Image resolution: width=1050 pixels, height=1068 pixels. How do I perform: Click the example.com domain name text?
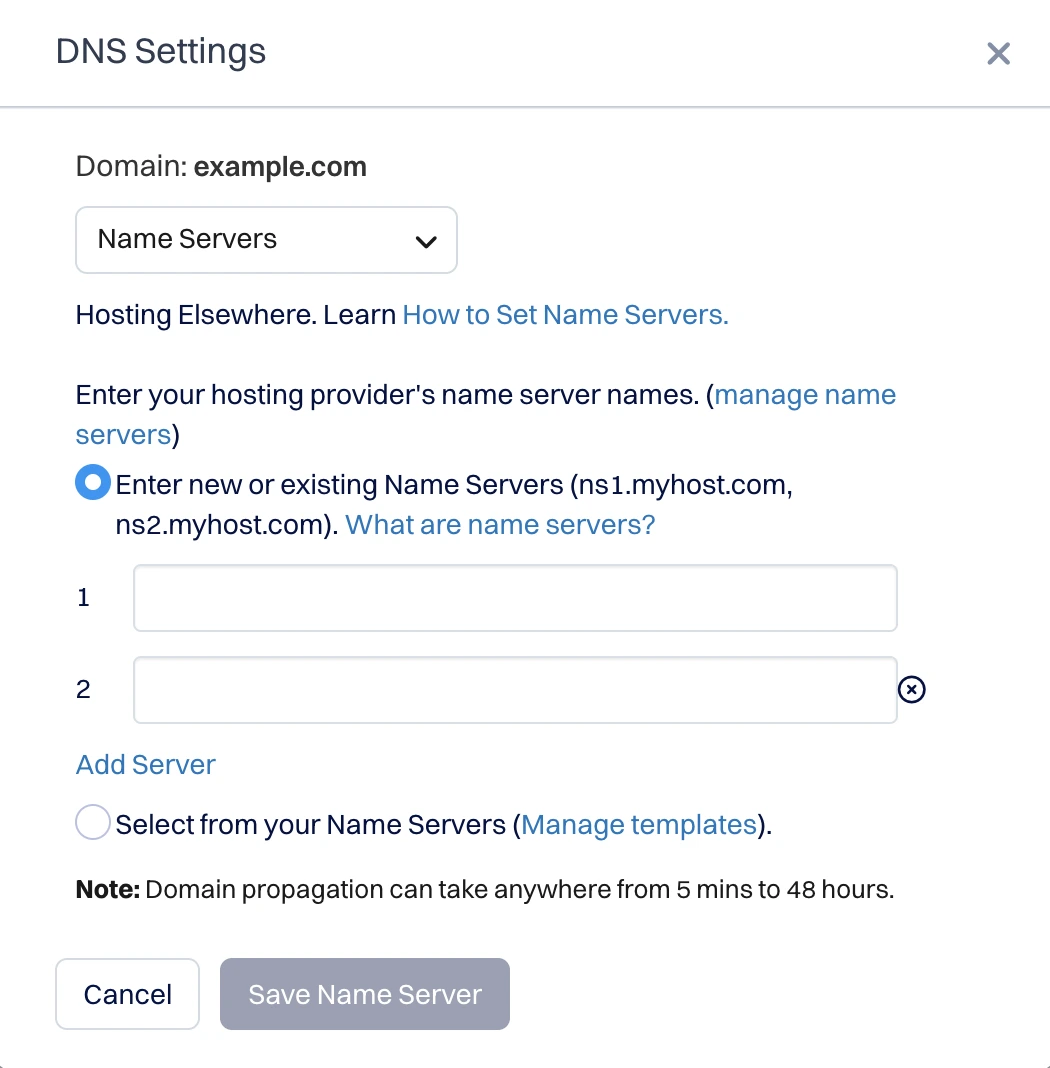point(280,167)
